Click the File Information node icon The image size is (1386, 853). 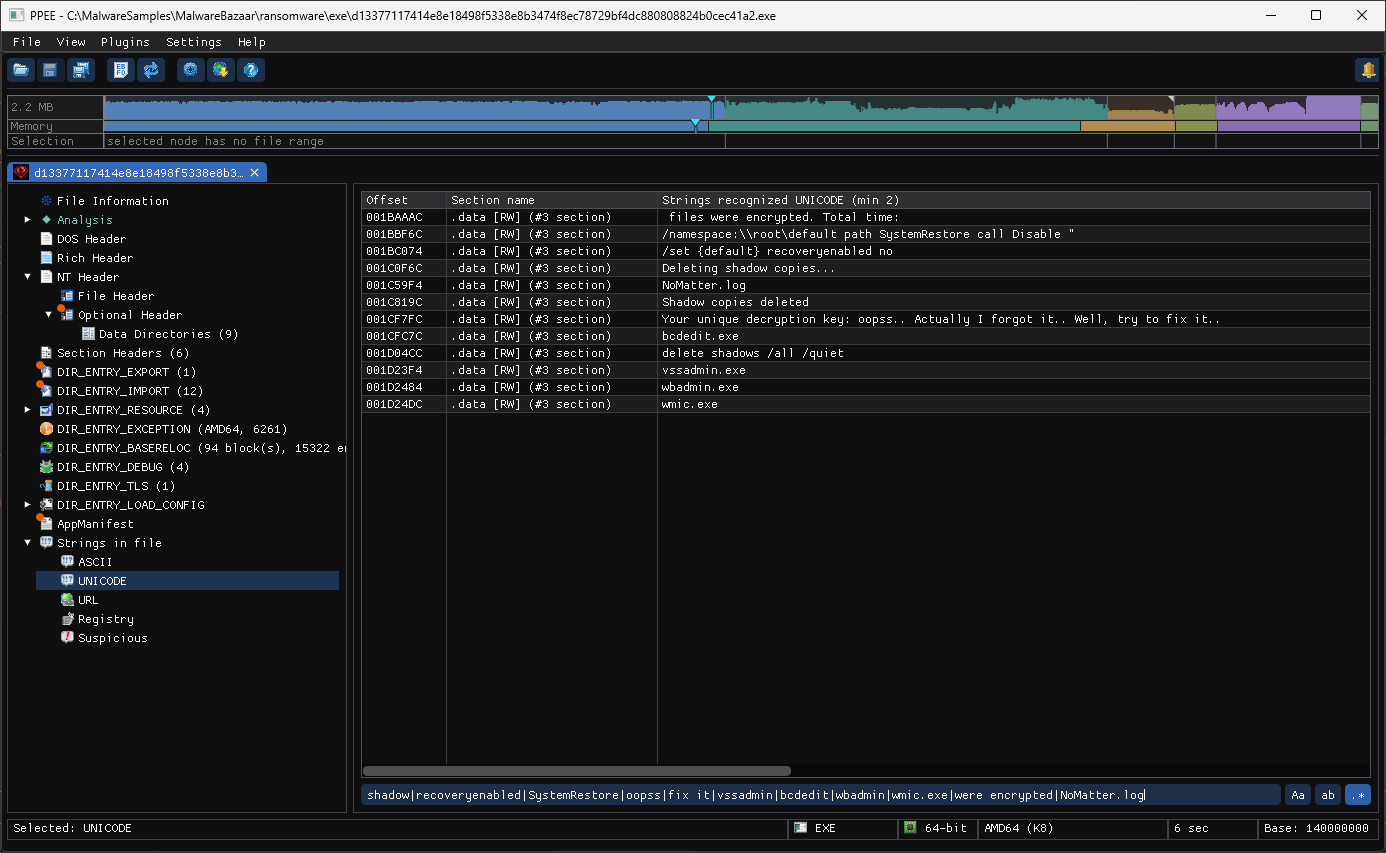[x=46, y=201]
